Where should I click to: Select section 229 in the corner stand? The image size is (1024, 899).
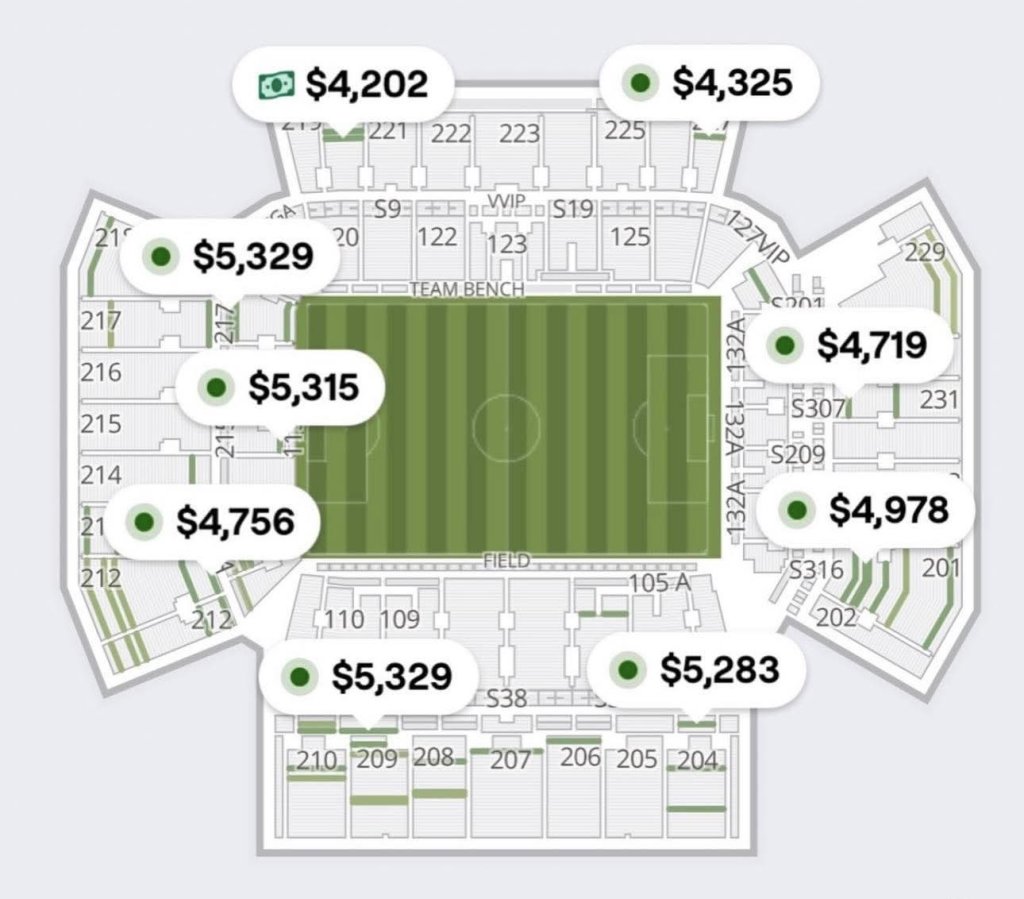click(925, 252)
